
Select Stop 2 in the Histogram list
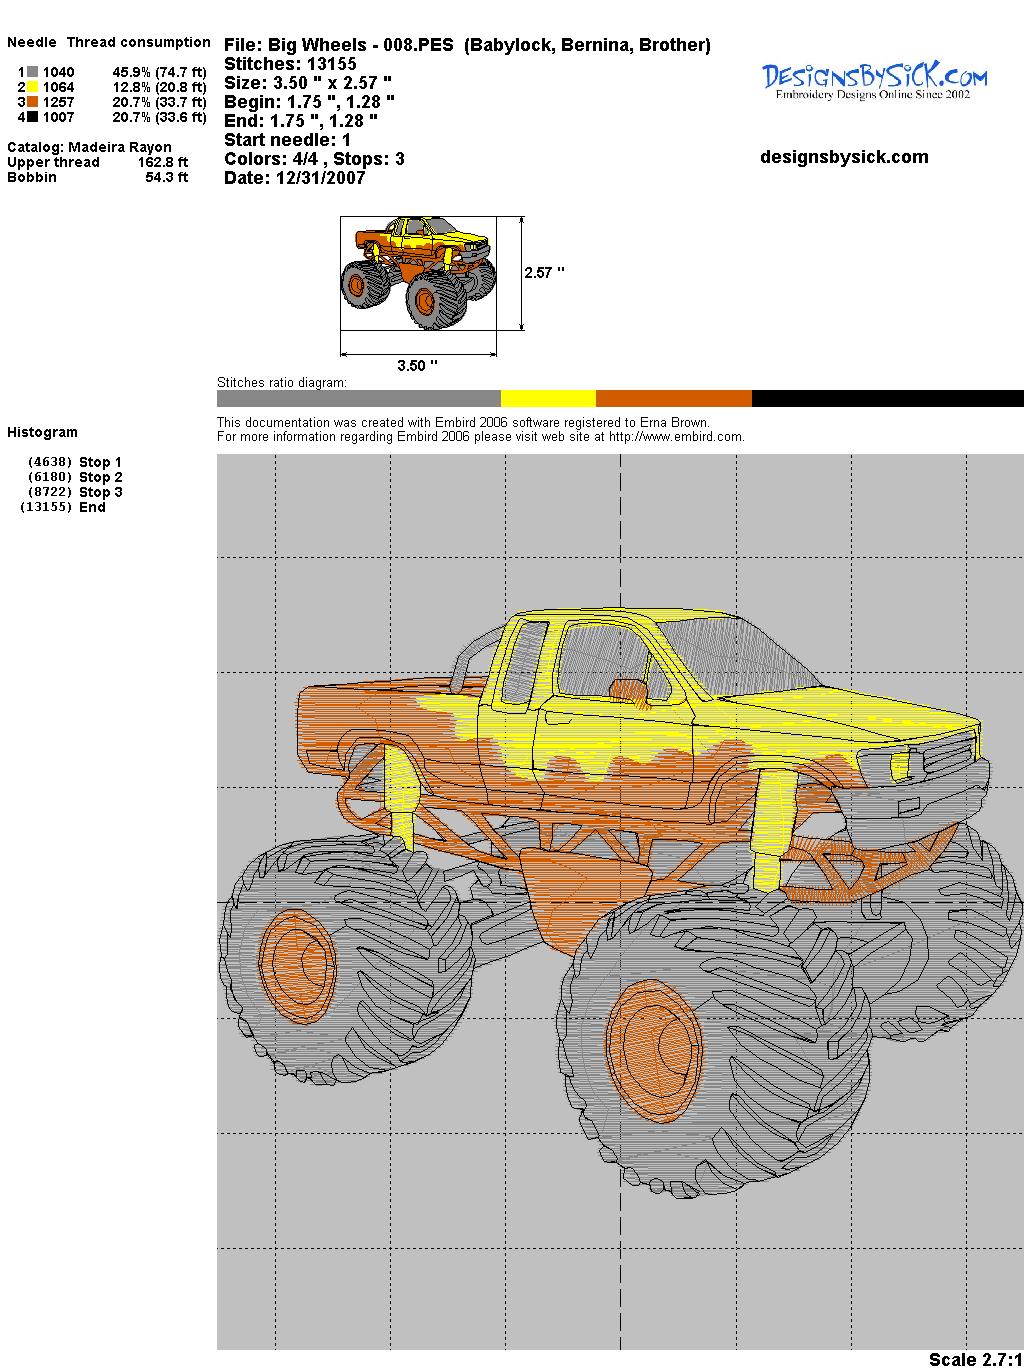coord(100,477)
